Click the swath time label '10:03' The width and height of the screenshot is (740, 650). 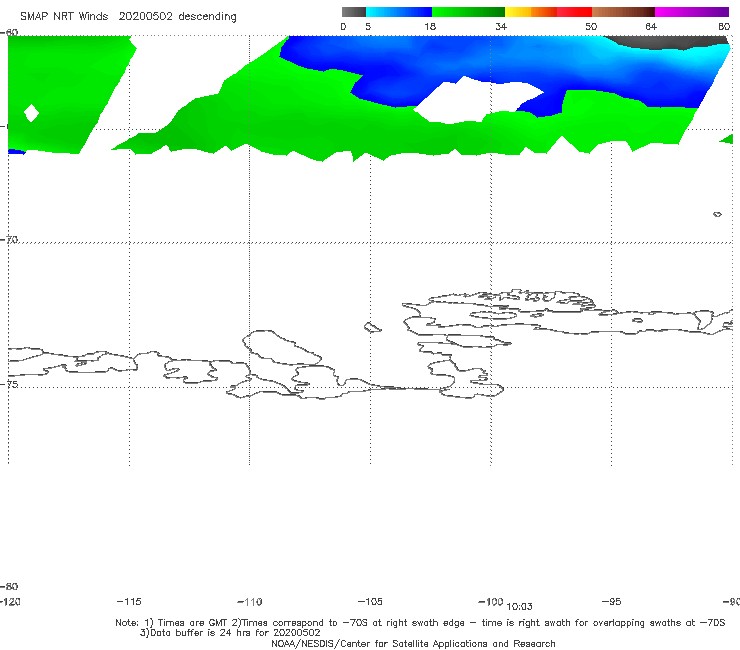tap(519, 607)
